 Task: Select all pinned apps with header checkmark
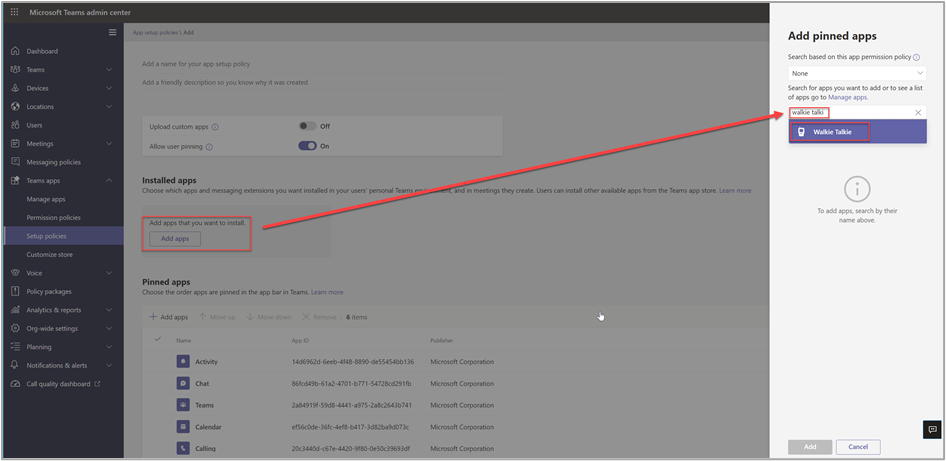[158, 340]
